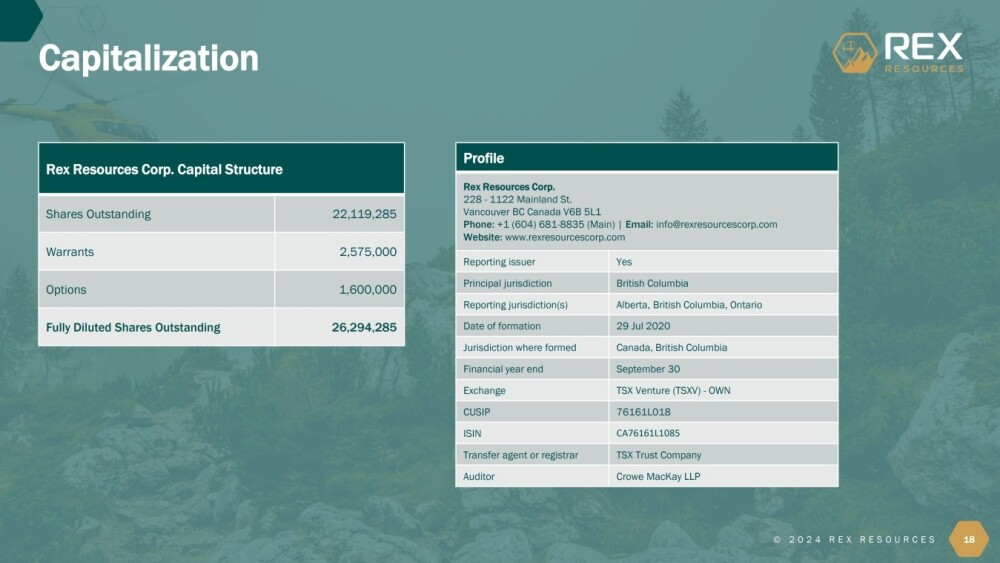The image size is (1000, 563).
Task: Select the Auditor label
Action: (x=478, y=476)
